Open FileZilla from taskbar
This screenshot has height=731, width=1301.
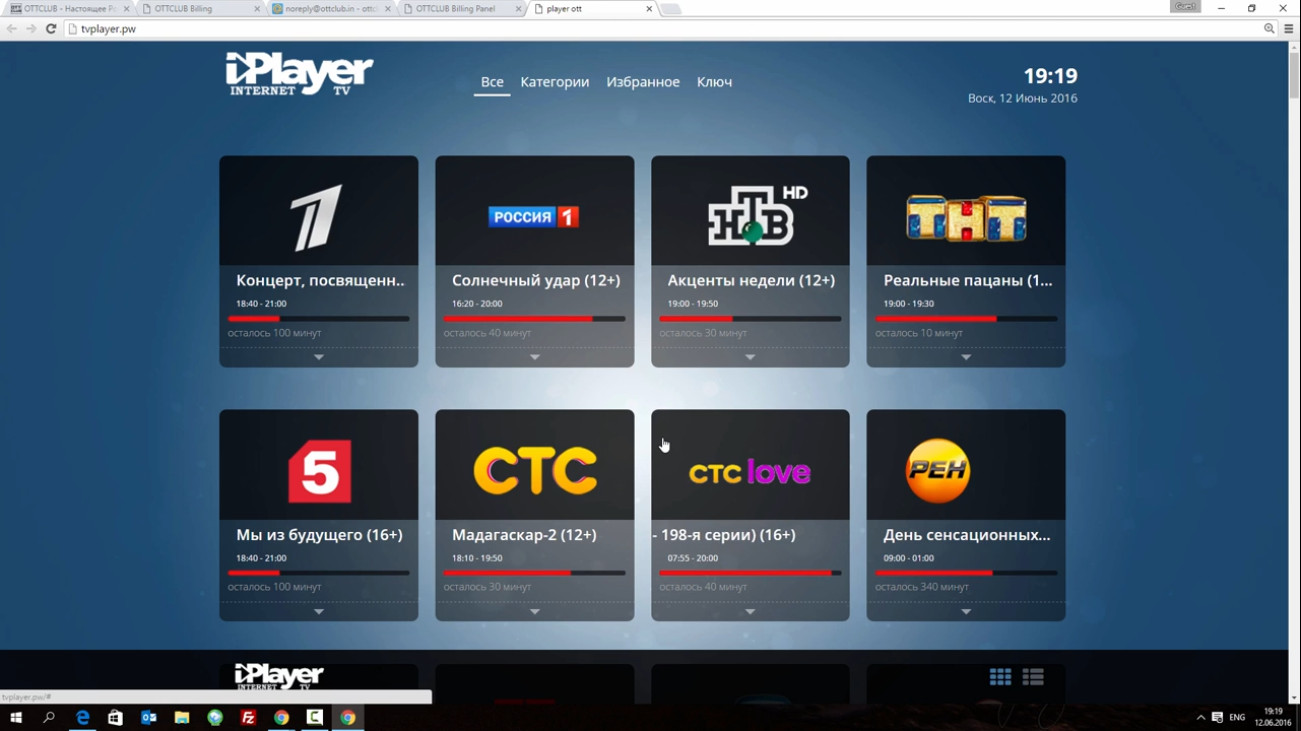(248, 717)
